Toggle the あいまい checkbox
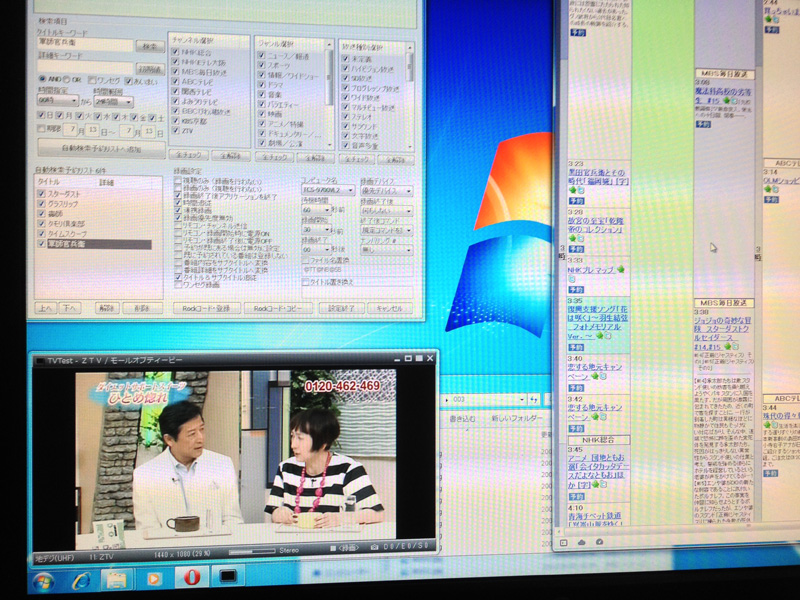800x600 pixels. click(128, 81)
